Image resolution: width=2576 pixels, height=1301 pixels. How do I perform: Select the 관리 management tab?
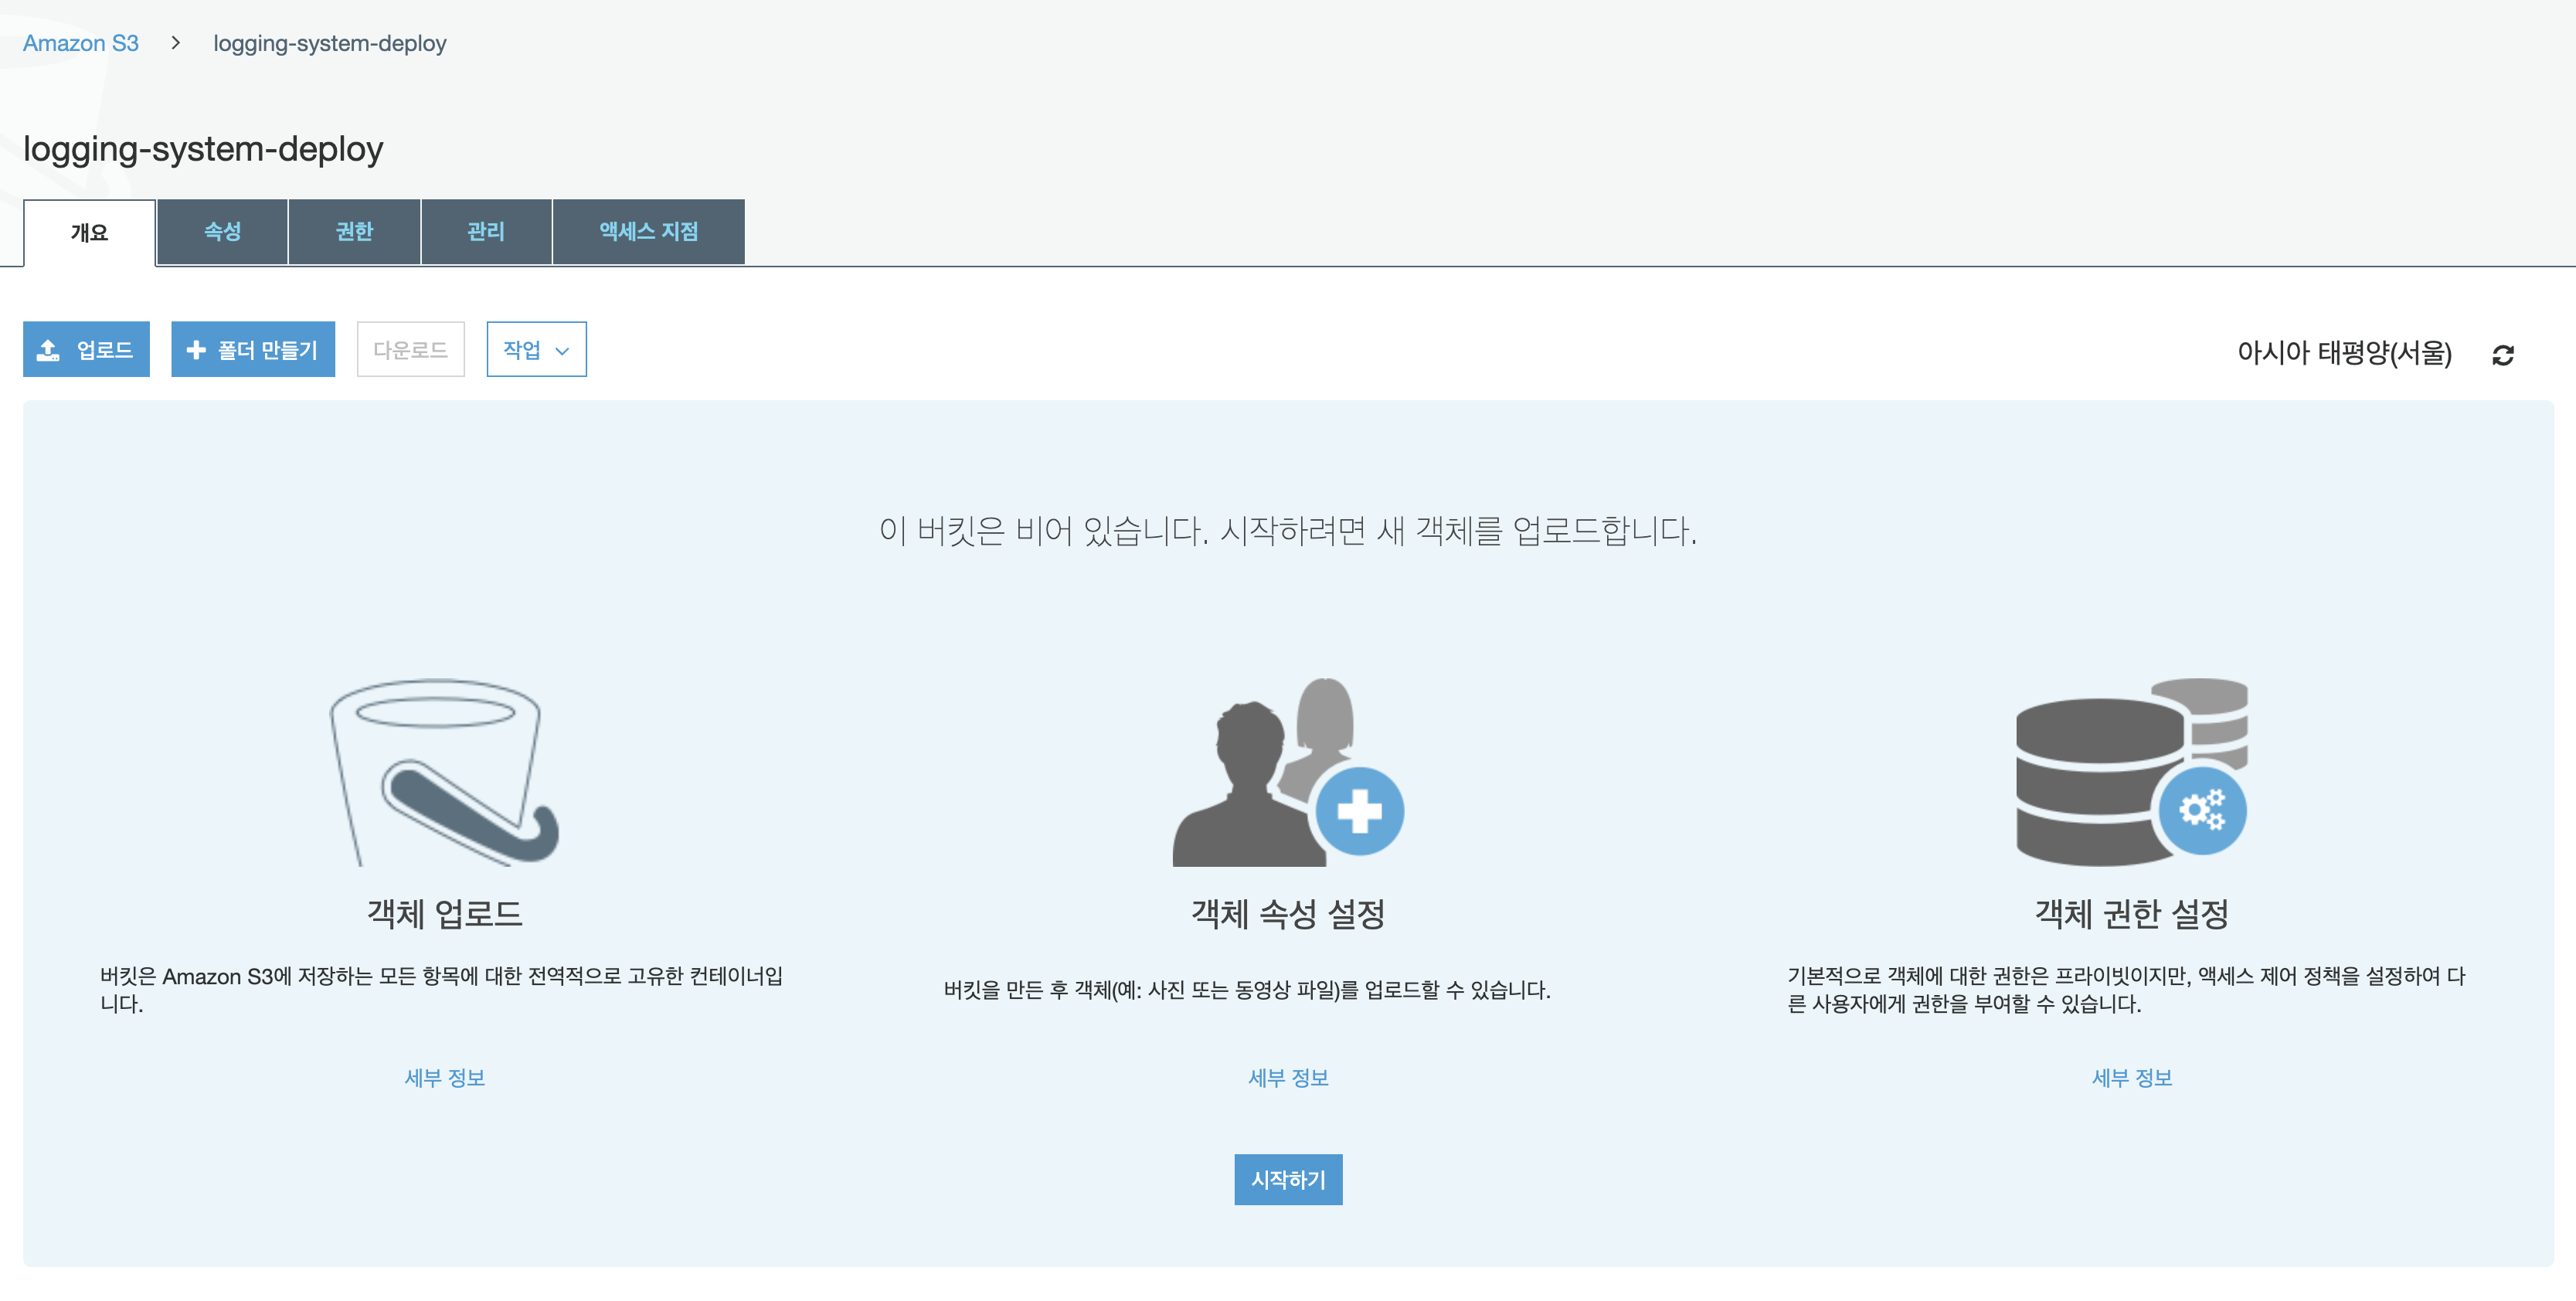tap(486, 232)
